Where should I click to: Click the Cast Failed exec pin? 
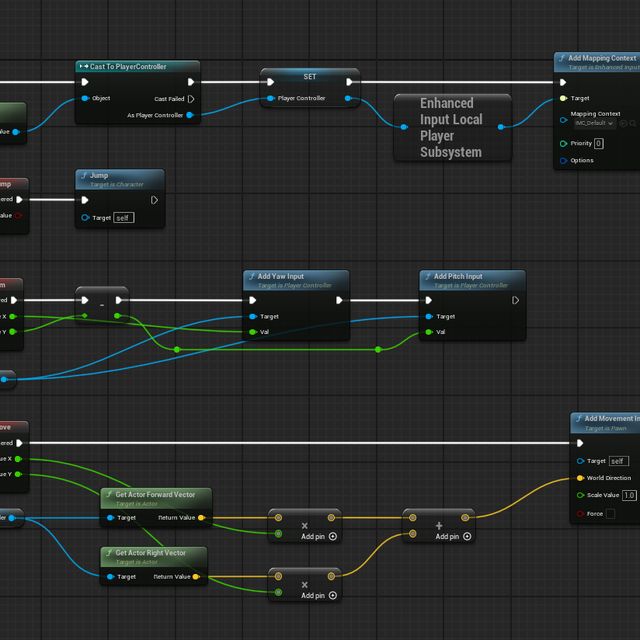point(191,99)
